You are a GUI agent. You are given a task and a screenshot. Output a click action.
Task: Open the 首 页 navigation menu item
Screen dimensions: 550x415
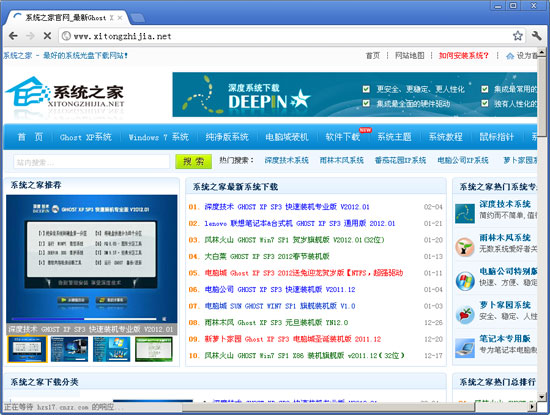pyautogui.click(x=30, y=137)
